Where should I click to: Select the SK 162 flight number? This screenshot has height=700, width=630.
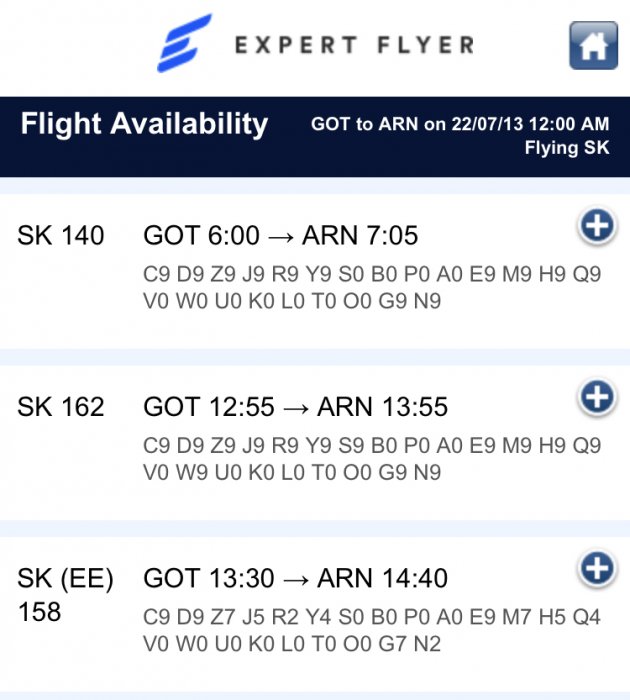[x=61, y=407]
